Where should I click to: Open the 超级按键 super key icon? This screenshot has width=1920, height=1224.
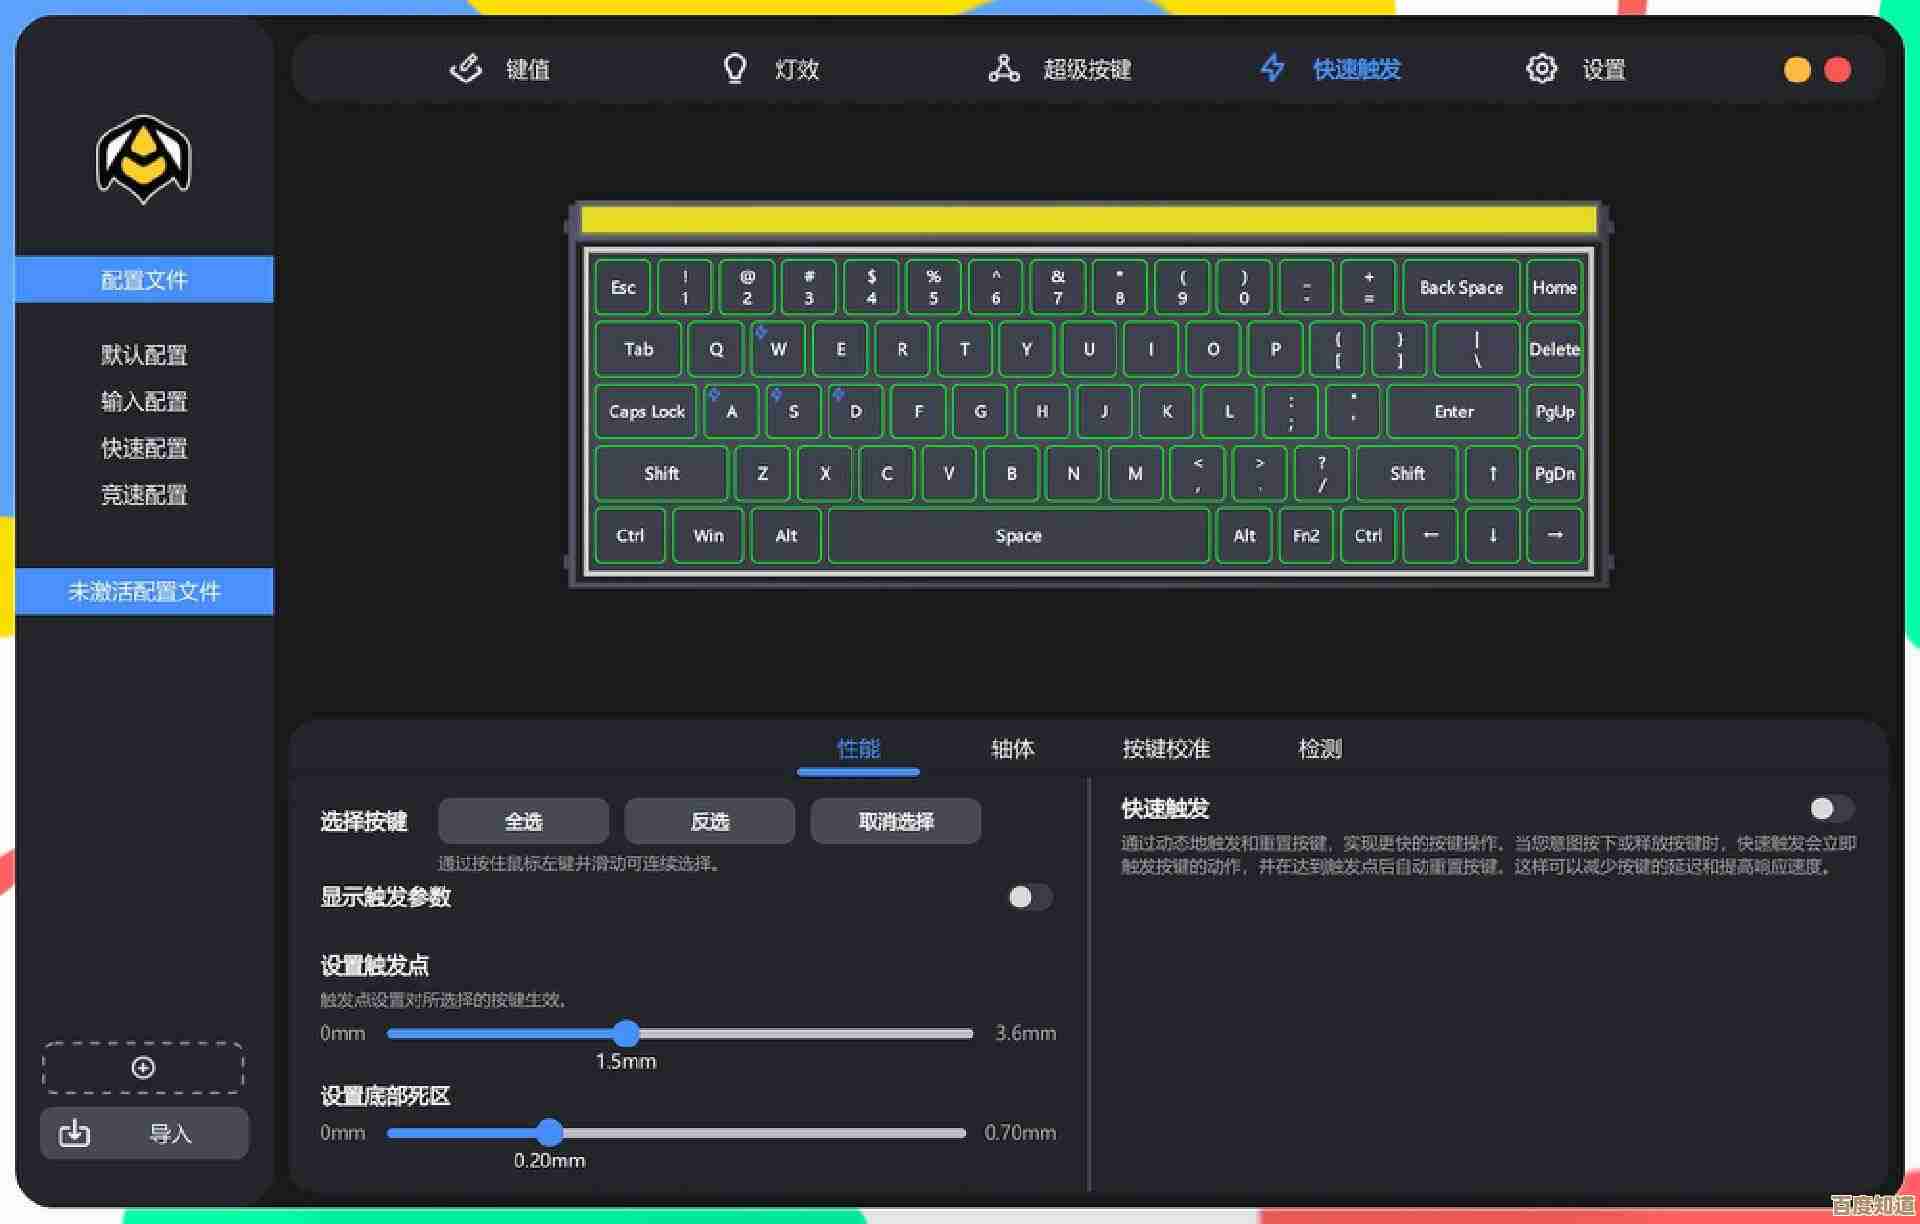coord(1003,68)
